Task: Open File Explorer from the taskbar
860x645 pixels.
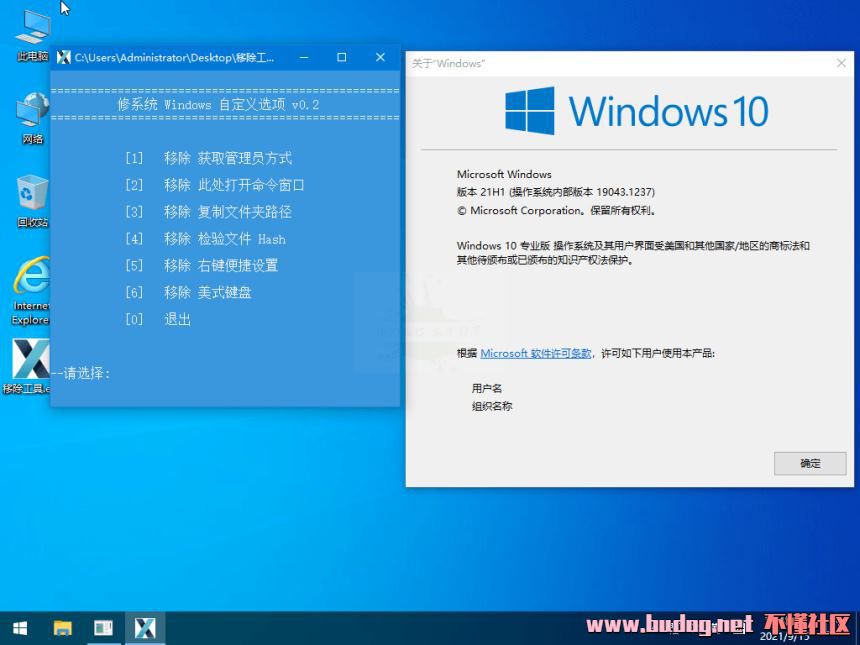Action: click(x=63, y=628)
